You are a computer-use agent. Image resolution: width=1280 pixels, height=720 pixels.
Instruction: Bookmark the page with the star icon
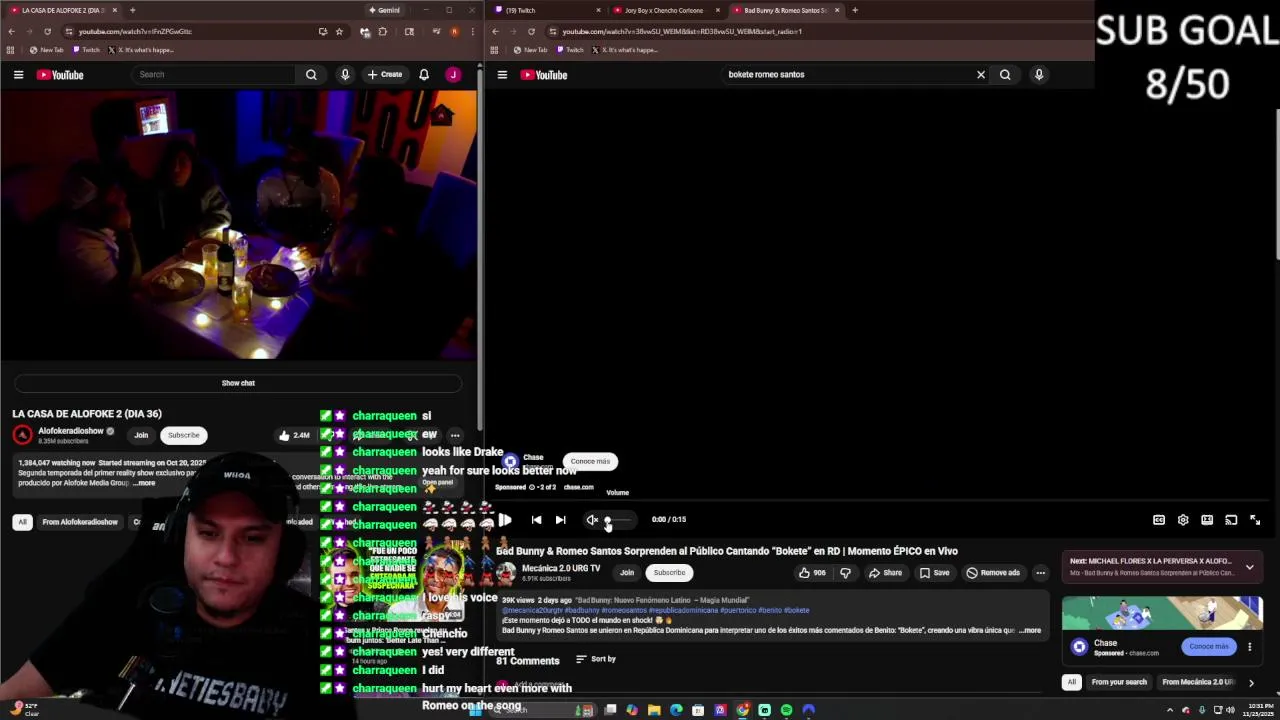[339, 31]
